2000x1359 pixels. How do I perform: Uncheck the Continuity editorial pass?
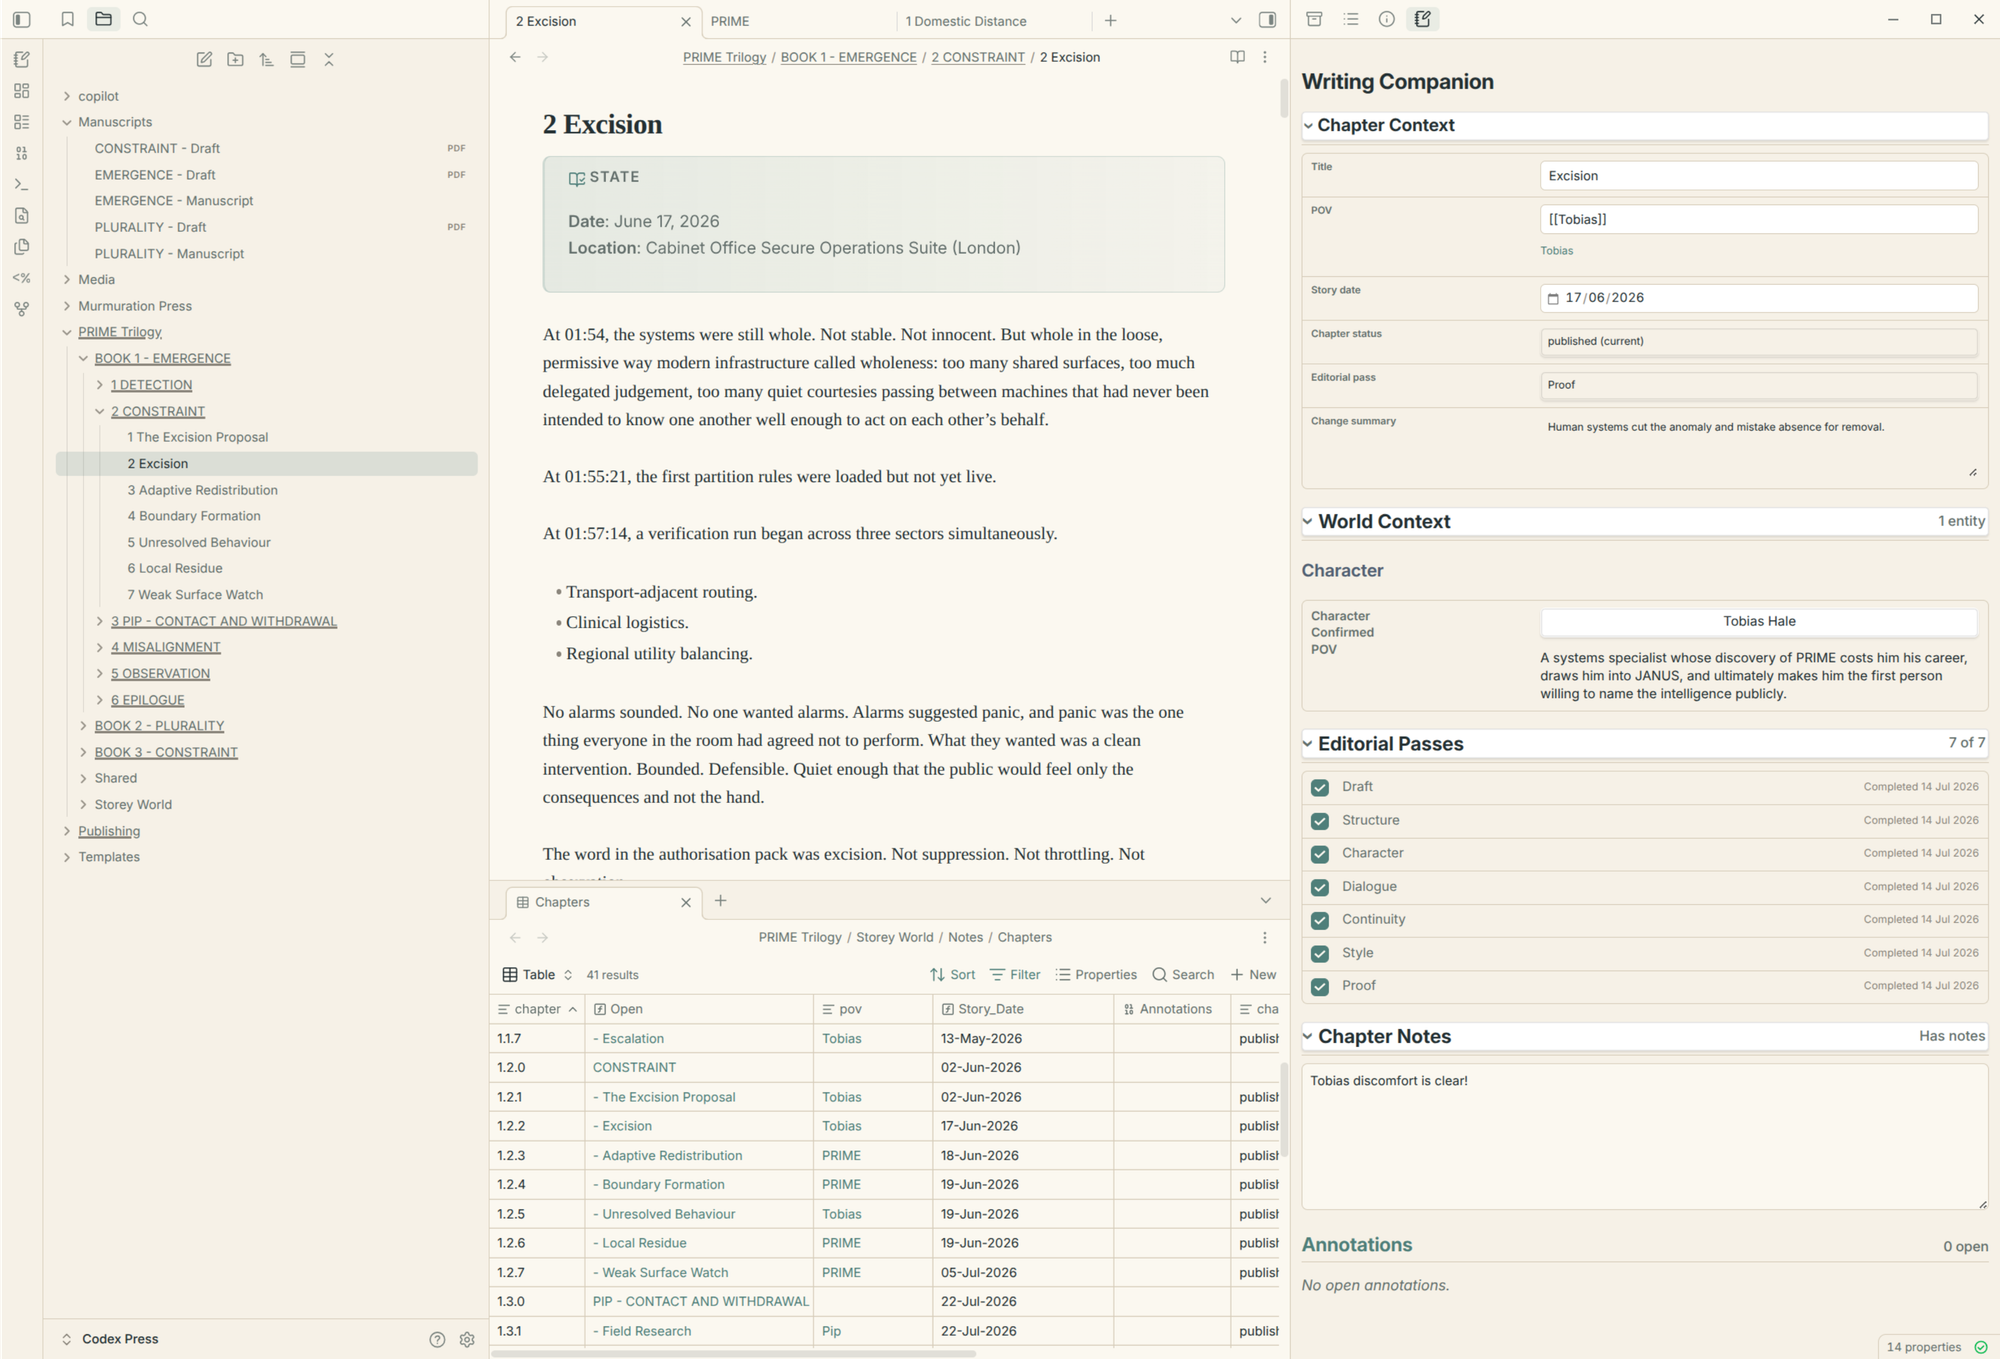pos(1319,920)
